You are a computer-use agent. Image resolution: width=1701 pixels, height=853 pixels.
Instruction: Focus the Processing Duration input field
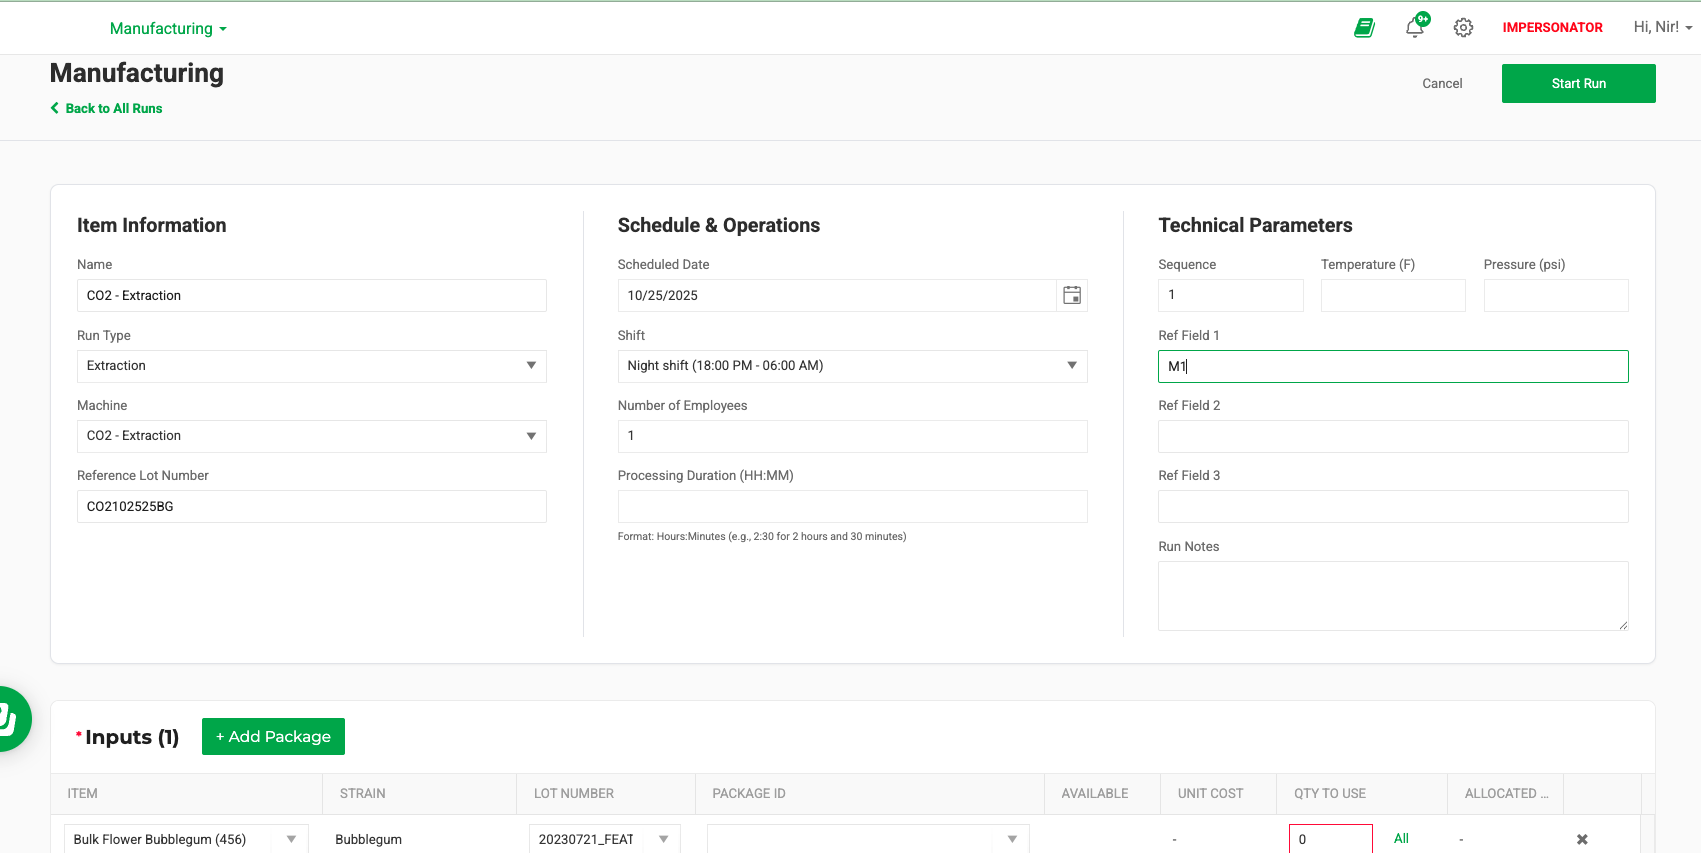(x=852, y=506)
